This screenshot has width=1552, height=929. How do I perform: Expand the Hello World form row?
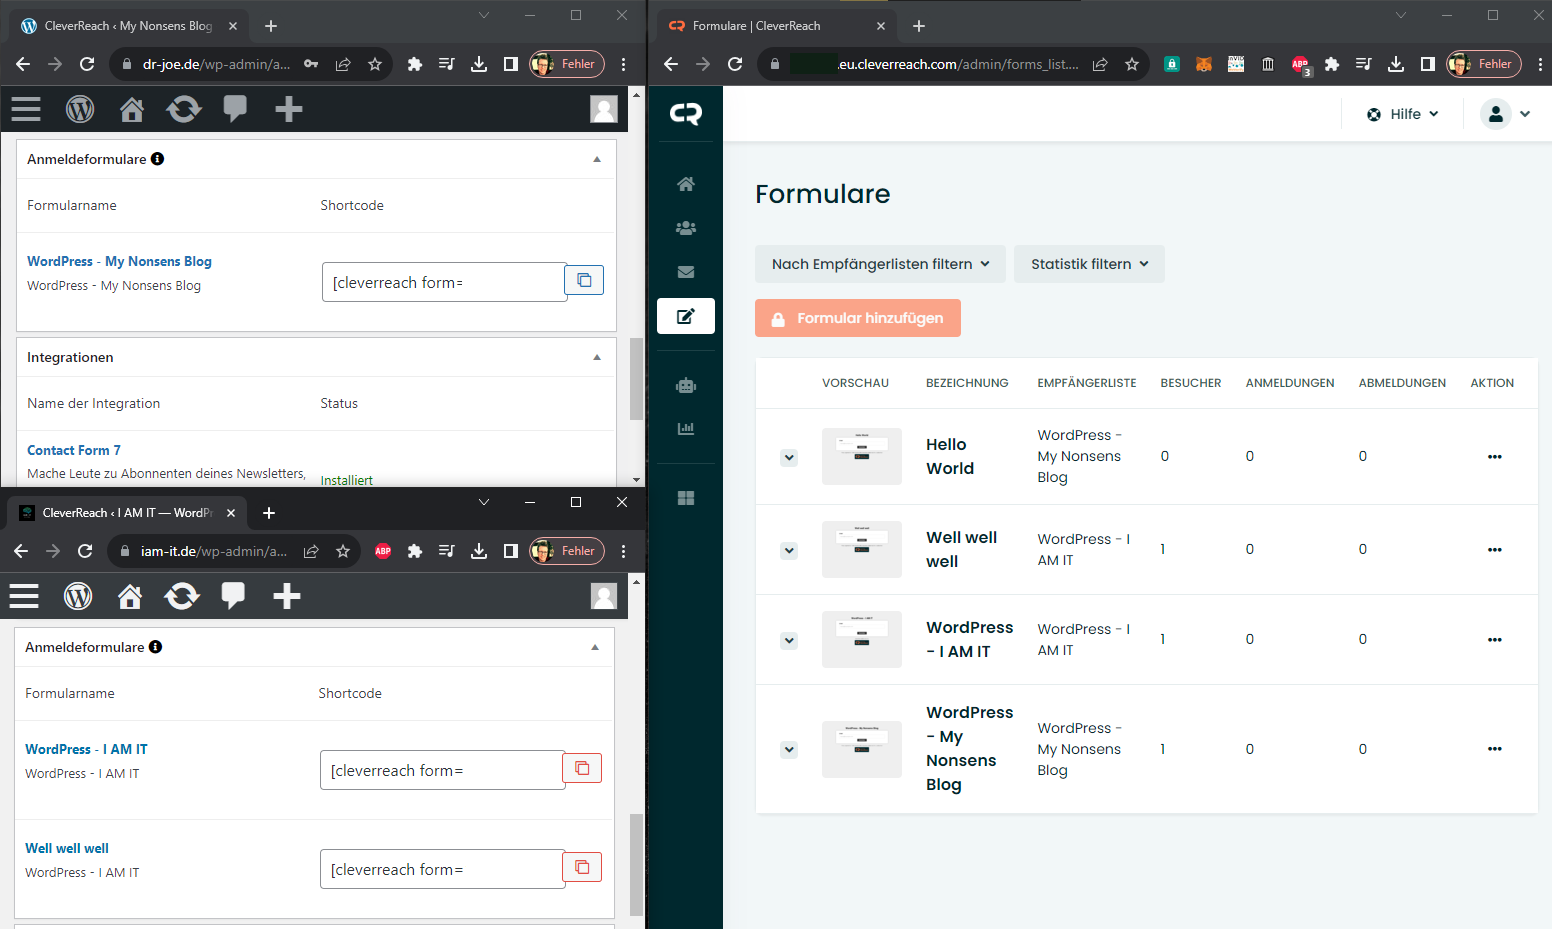[x=789, y=458]
